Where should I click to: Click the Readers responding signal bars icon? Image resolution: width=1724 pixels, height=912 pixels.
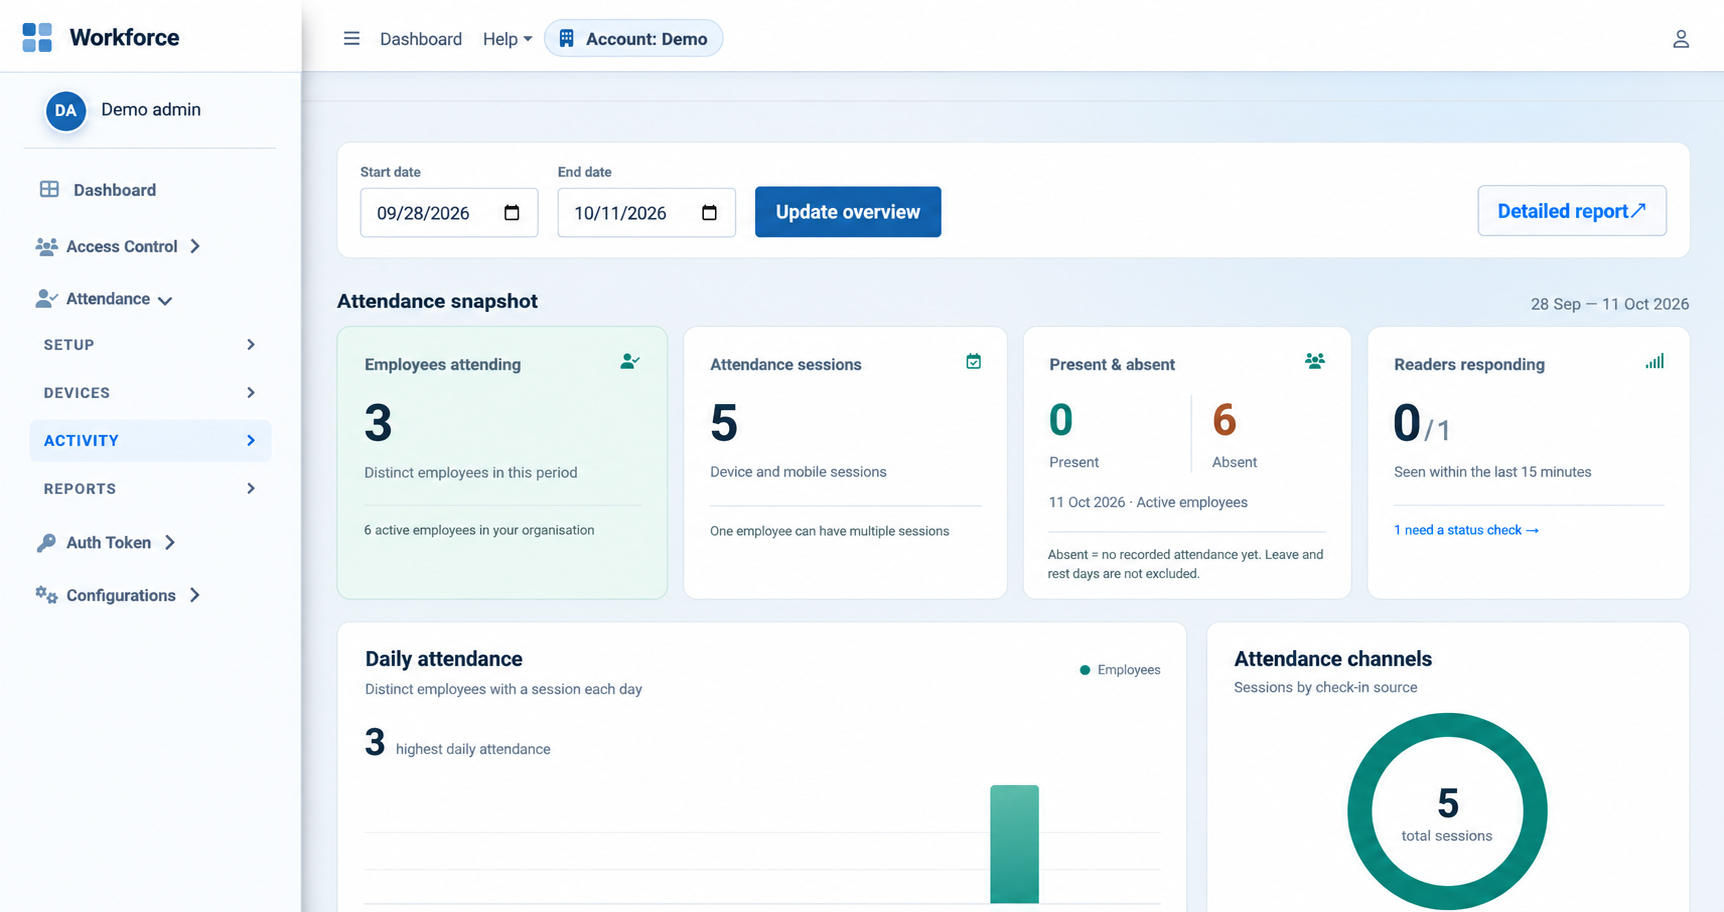[x=1655, y=361]
